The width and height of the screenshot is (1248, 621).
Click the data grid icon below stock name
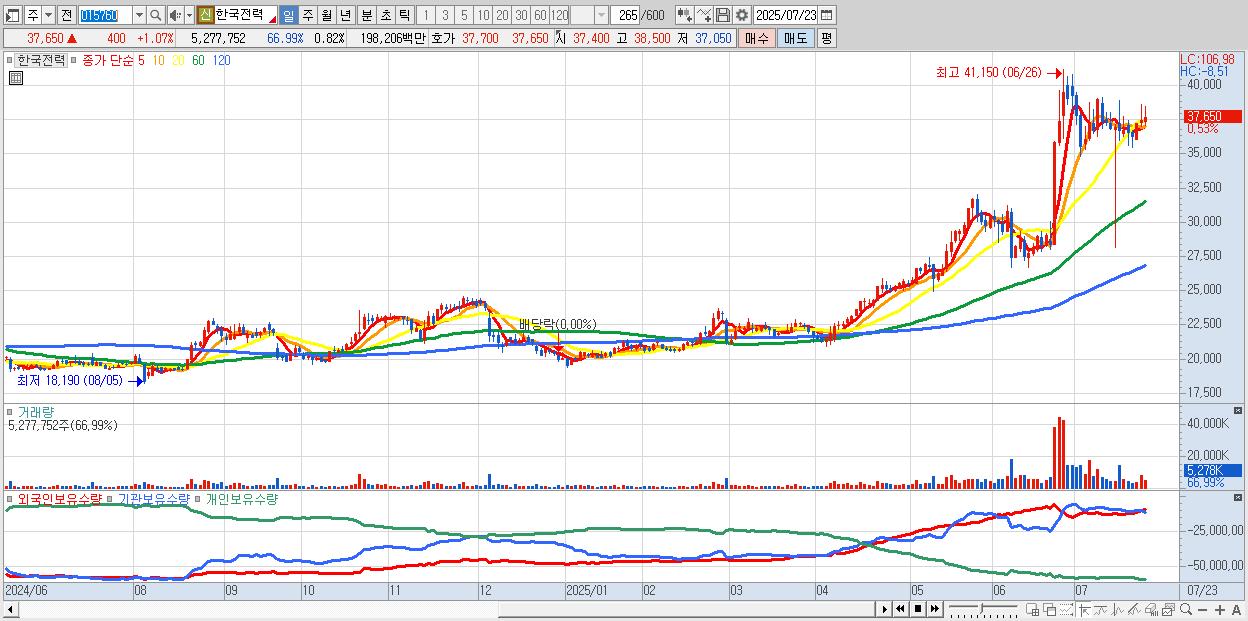16,76
